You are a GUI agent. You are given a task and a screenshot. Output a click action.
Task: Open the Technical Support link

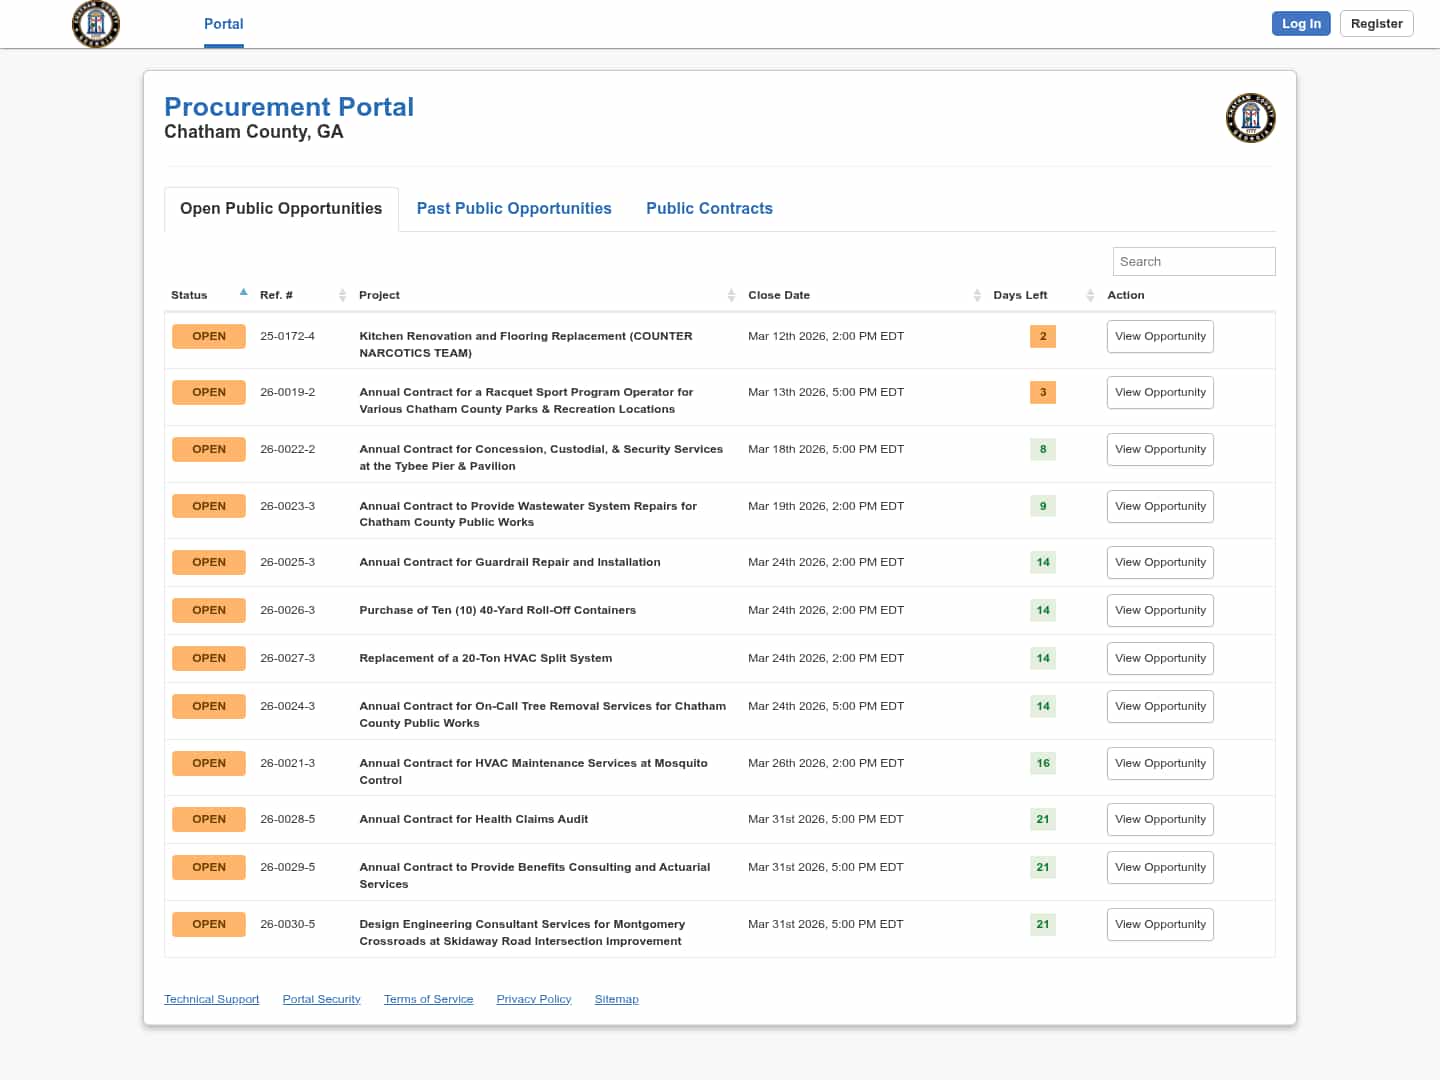[211, 999]
